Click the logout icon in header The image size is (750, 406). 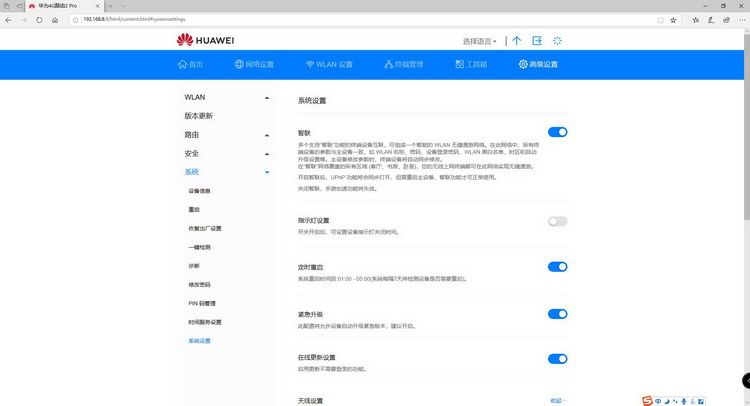(537, 41)
